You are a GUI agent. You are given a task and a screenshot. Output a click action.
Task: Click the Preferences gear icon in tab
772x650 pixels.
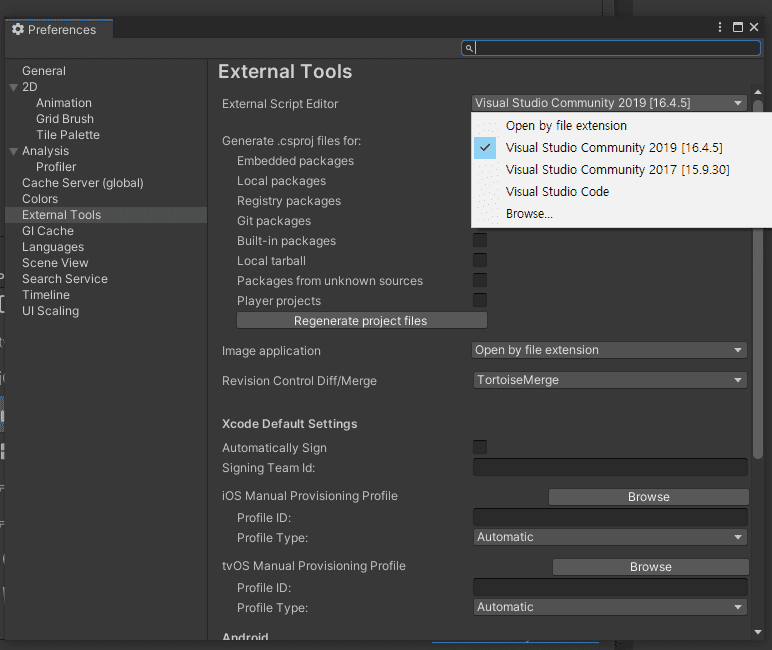coord(18,30)
